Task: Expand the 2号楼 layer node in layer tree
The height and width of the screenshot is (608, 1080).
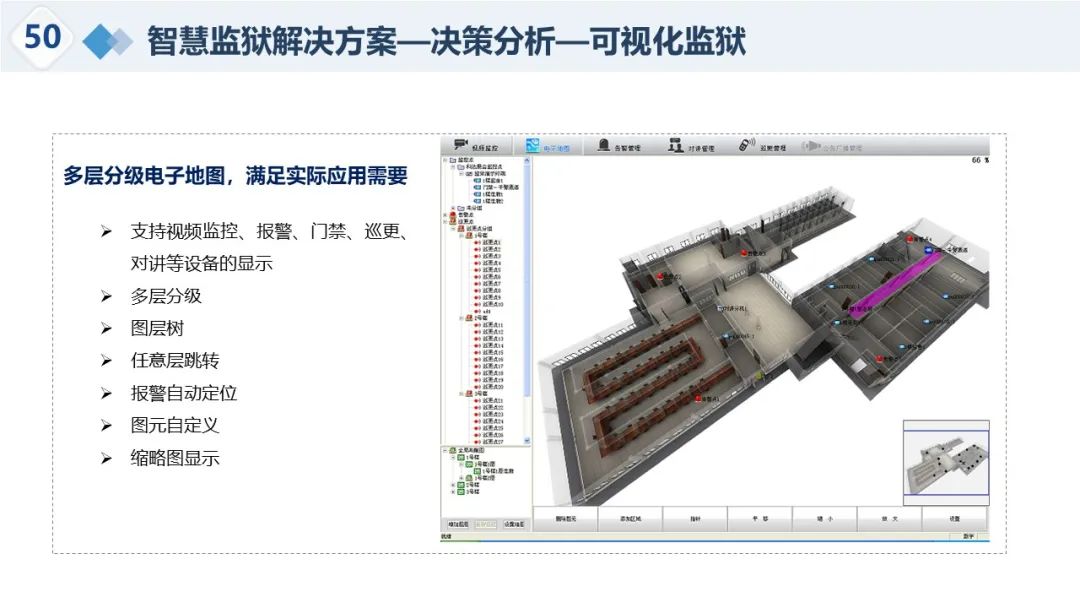Action: 453,485
